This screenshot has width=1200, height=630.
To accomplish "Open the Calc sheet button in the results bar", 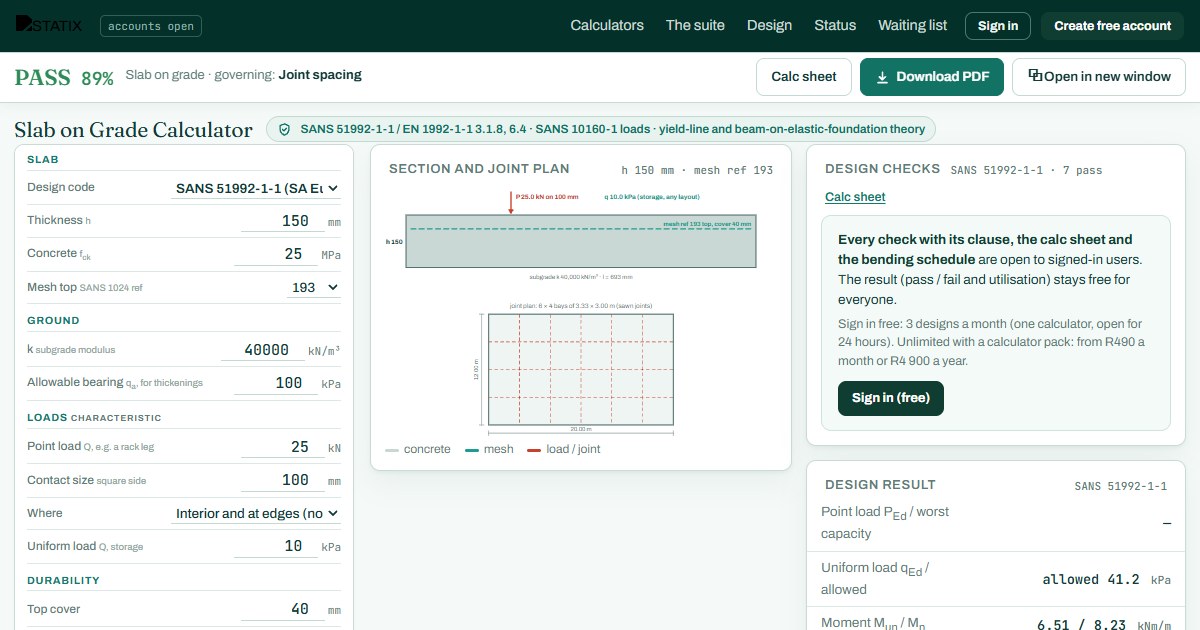I will (x=804, y=77).
